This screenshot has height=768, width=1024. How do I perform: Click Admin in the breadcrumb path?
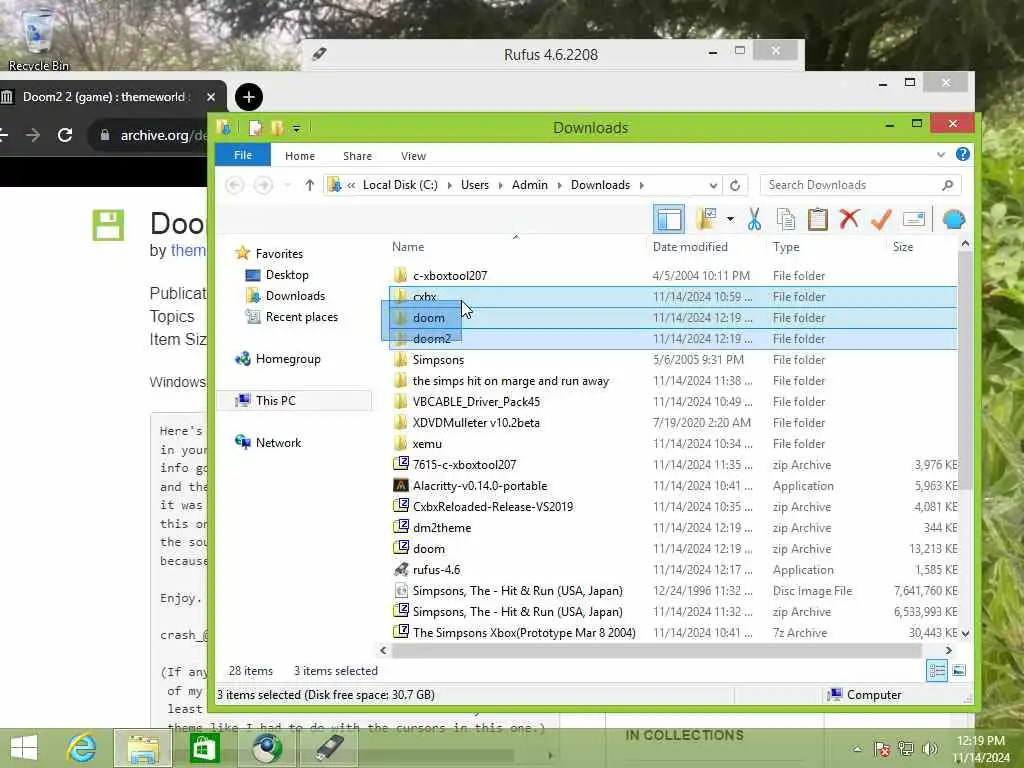click(530, 185)
